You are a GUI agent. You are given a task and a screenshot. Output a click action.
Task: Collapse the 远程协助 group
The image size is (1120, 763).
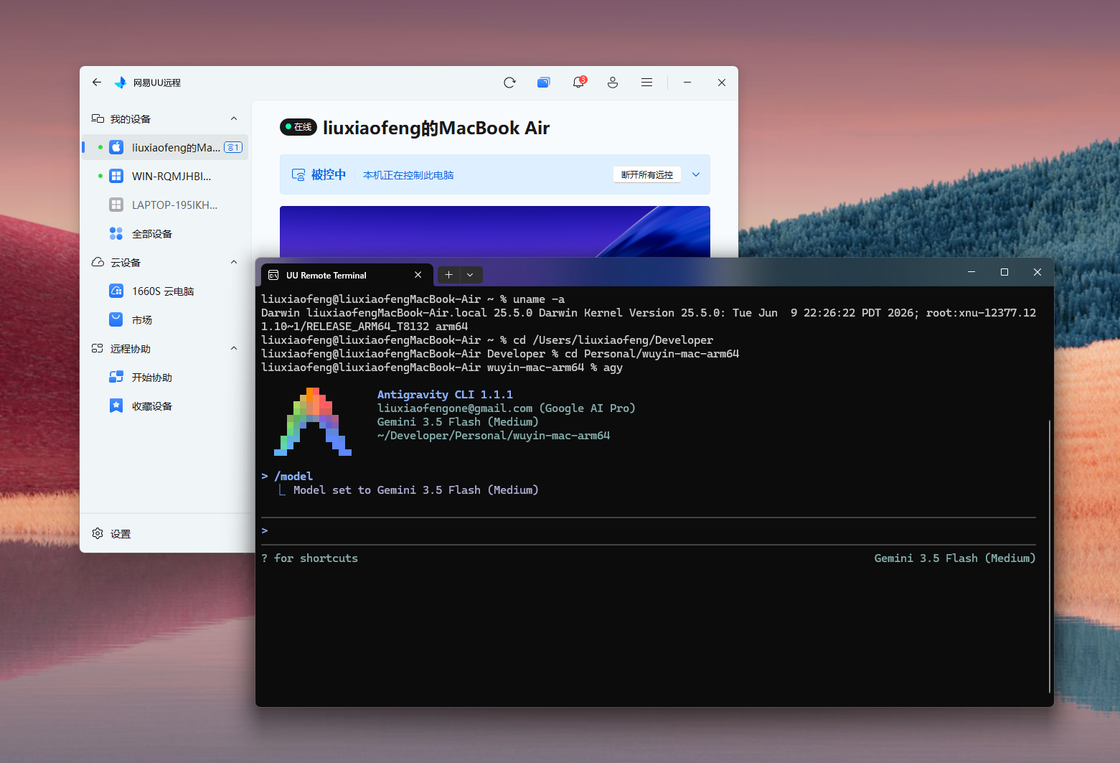click(234, 349)
